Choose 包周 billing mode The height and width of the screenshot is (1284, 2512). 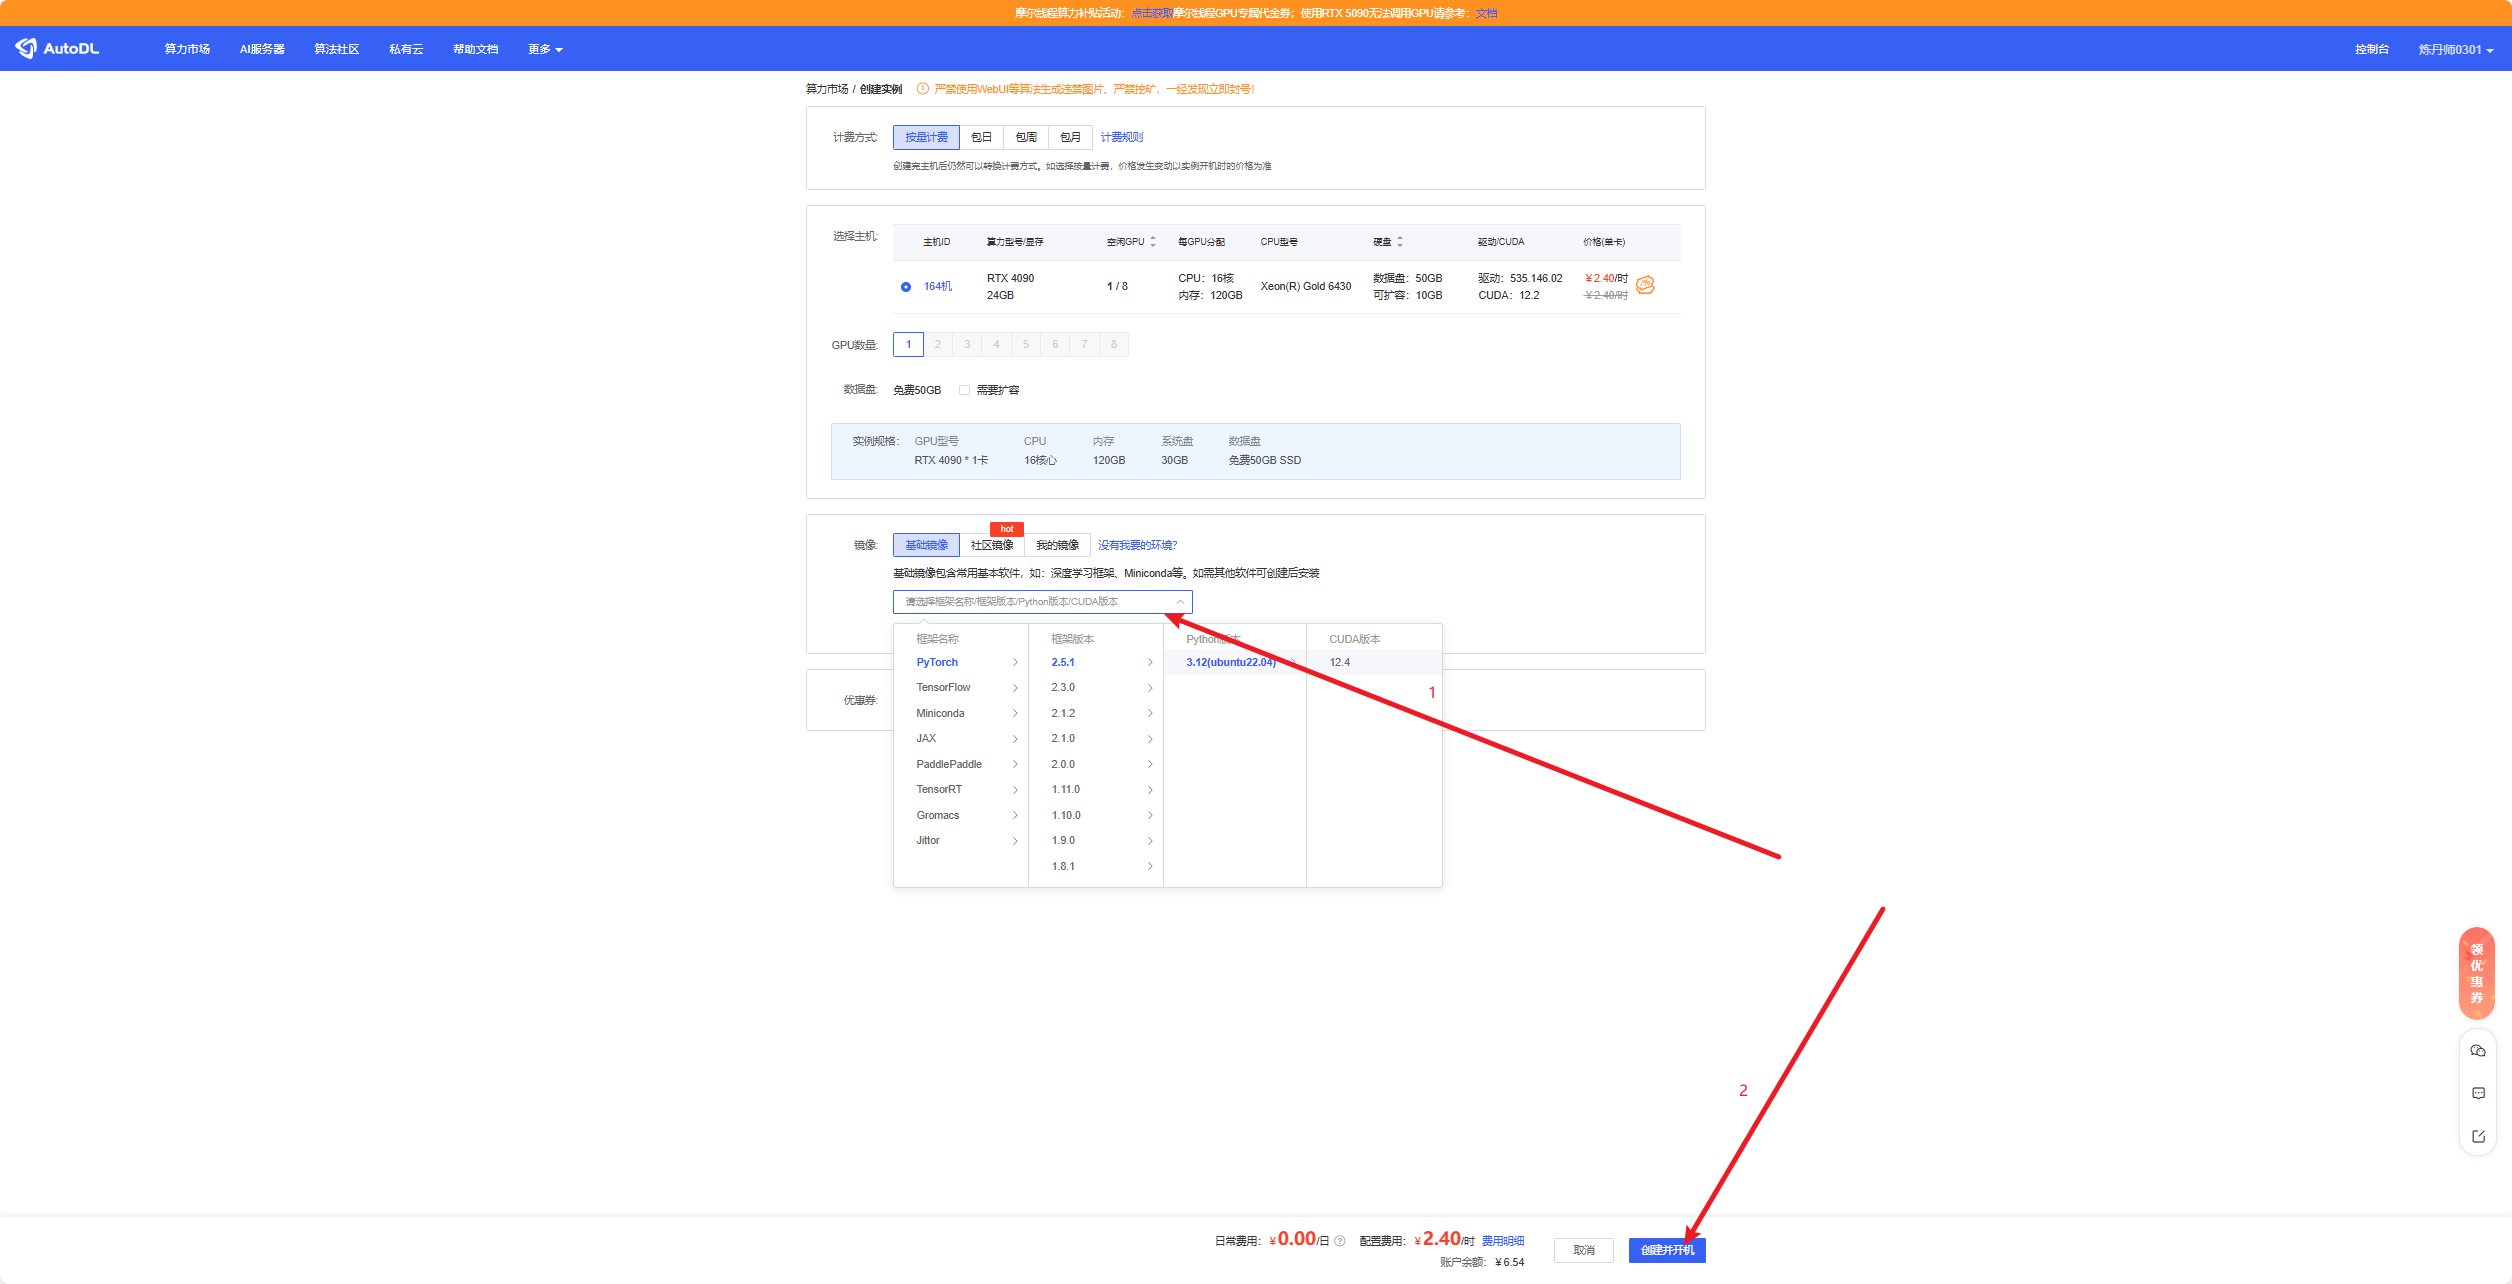pos(1026,137)
